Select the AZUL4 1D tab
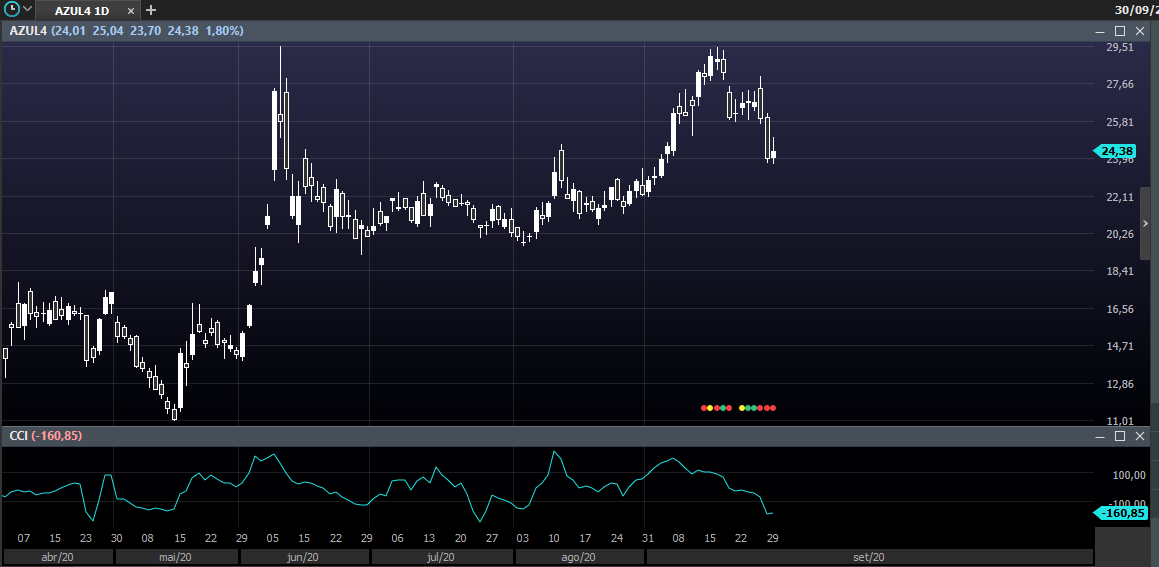1159x567 pixels. click(x=81, y=10)
